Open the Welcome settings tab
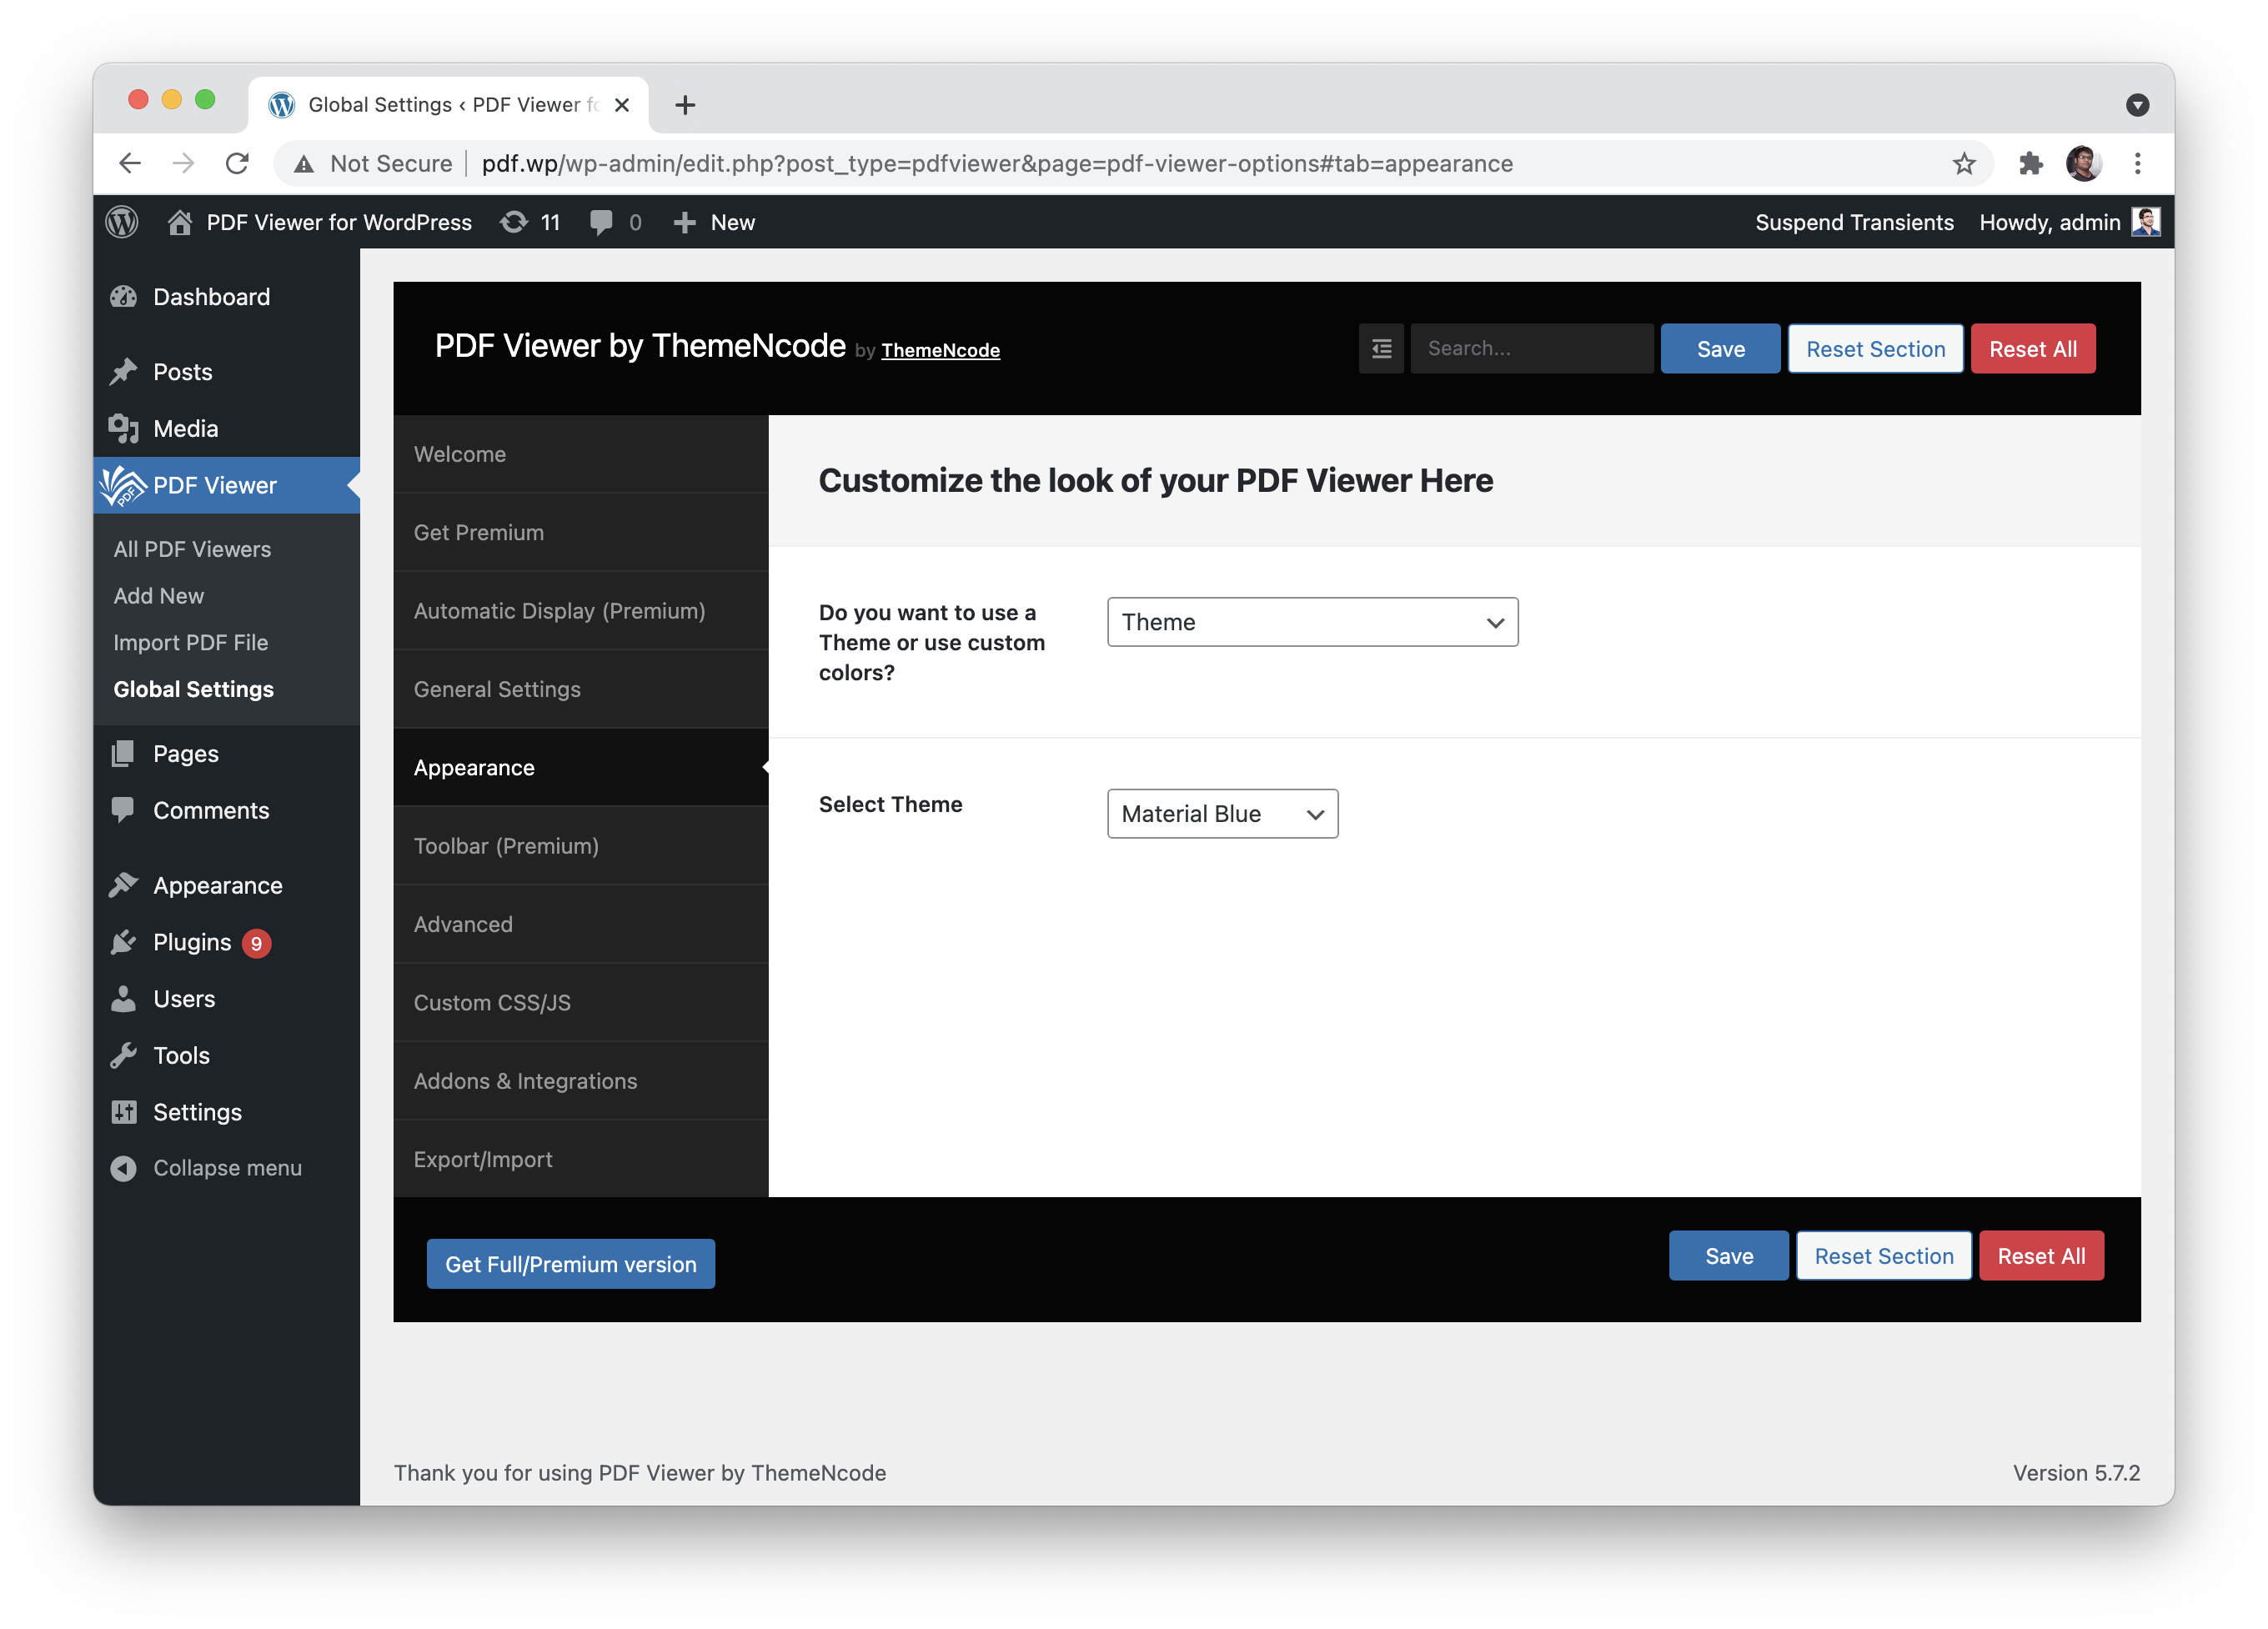2268x1629 pixels. click(x=581, y=454)
